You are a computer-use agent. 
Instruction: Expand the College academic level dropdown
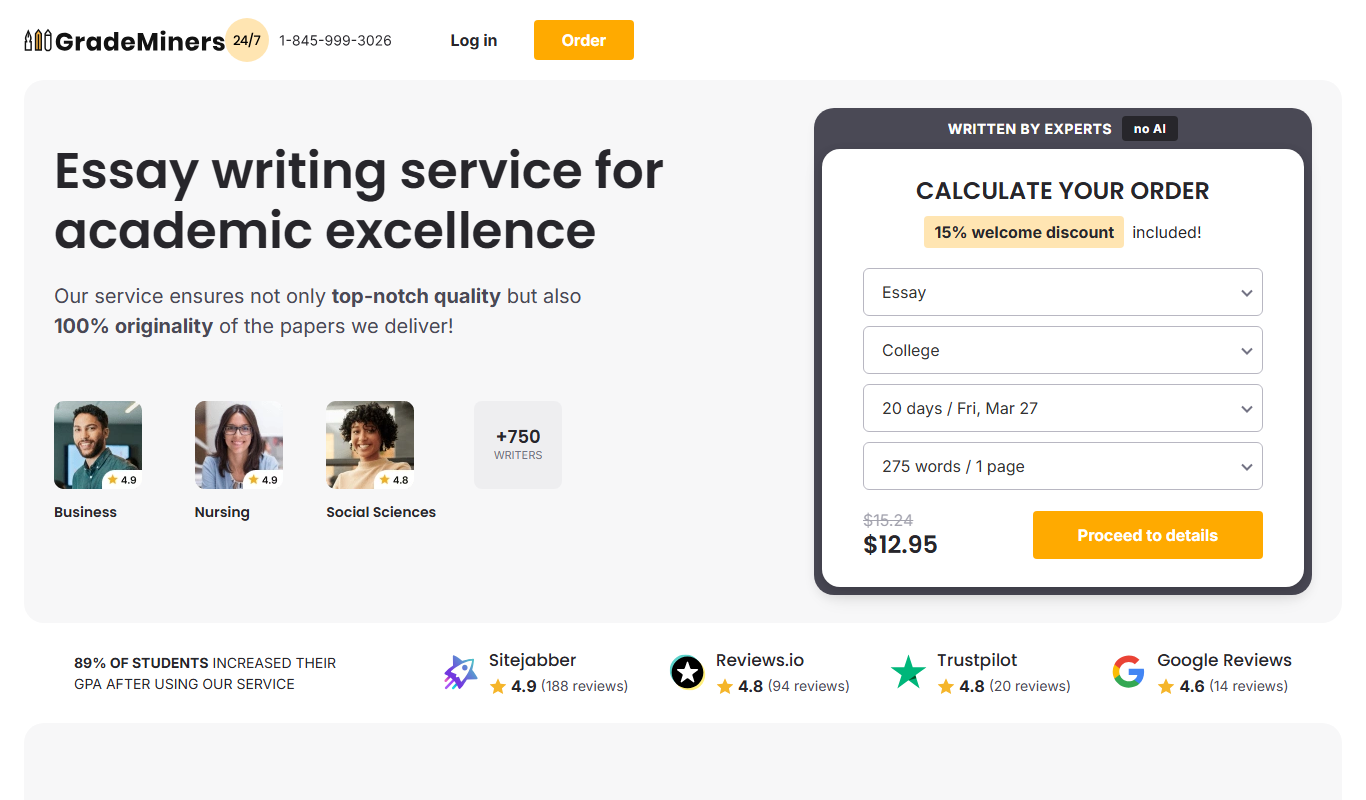pyautogui.click(x=1062, y=350)
